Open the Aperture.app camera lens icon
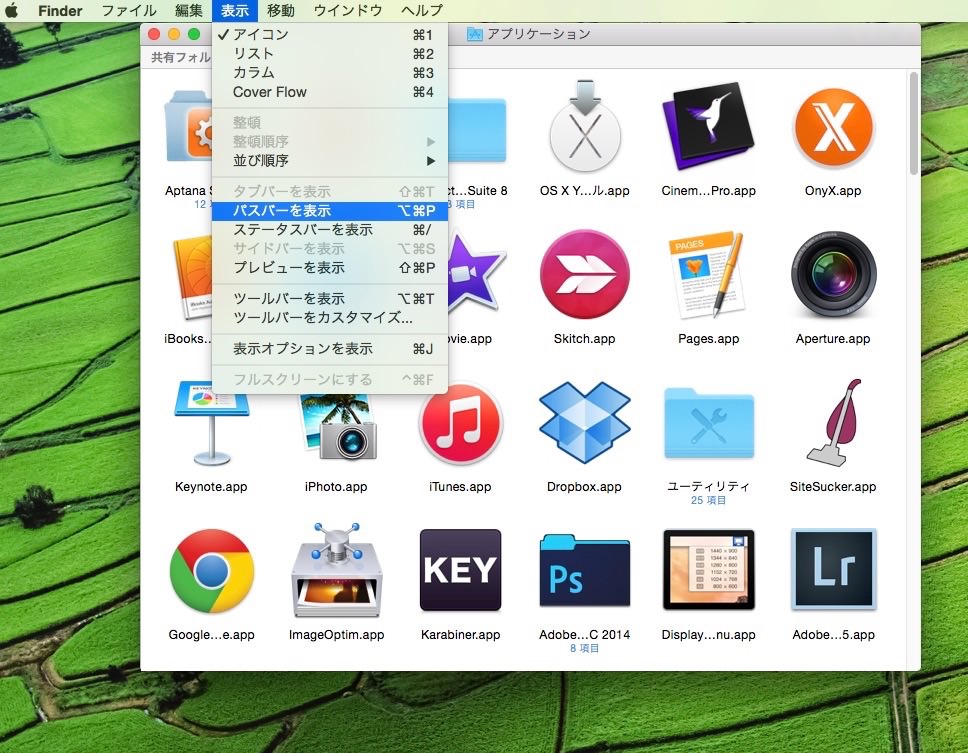The height and width of the screenshot is (753, 968). (833, 275)
